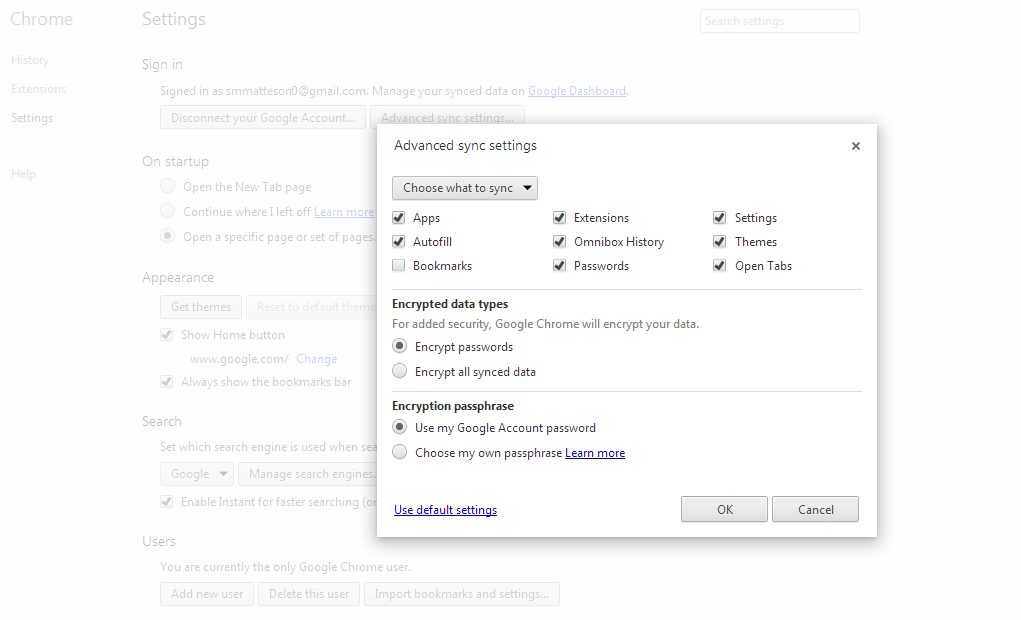Image resolution: width=1021 pixels, height=620 pixels.
Task: Select Use my Google Account password
Action: 400,428
